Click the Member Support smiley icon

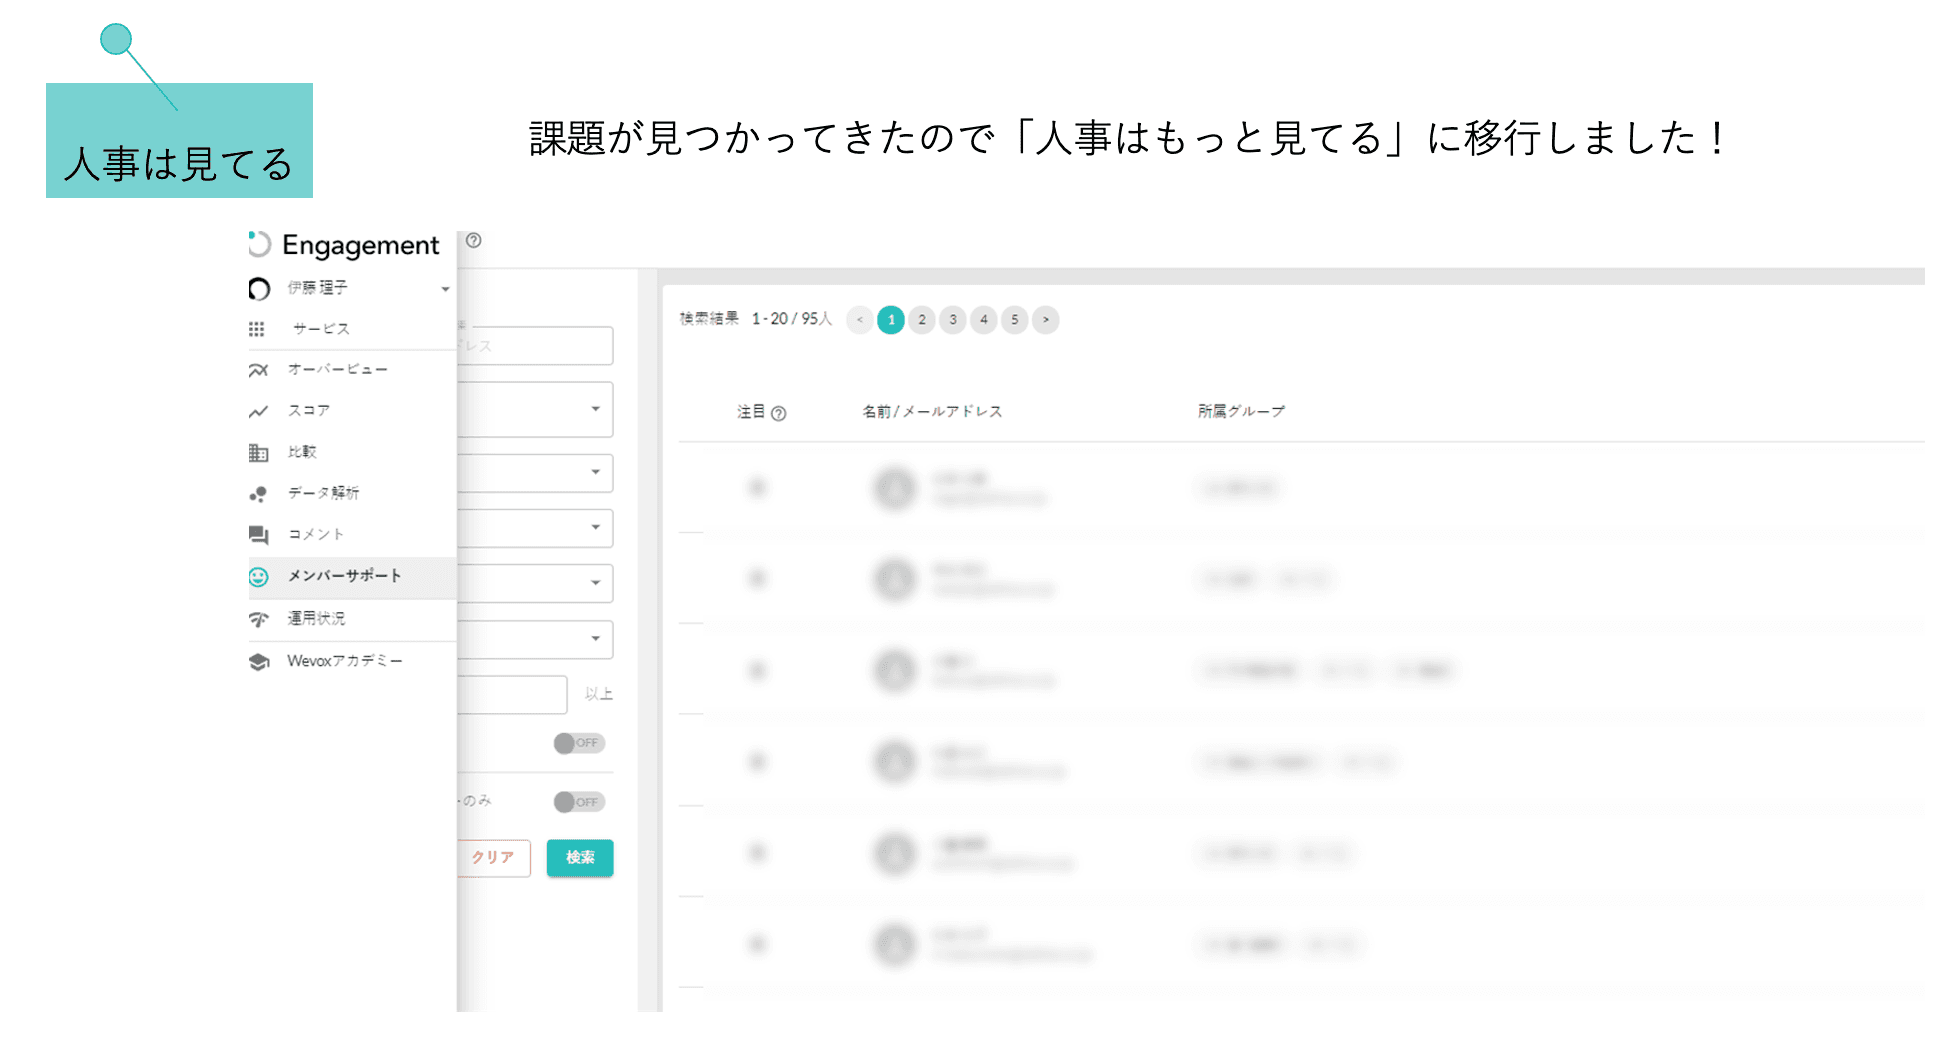click(258, 577)
